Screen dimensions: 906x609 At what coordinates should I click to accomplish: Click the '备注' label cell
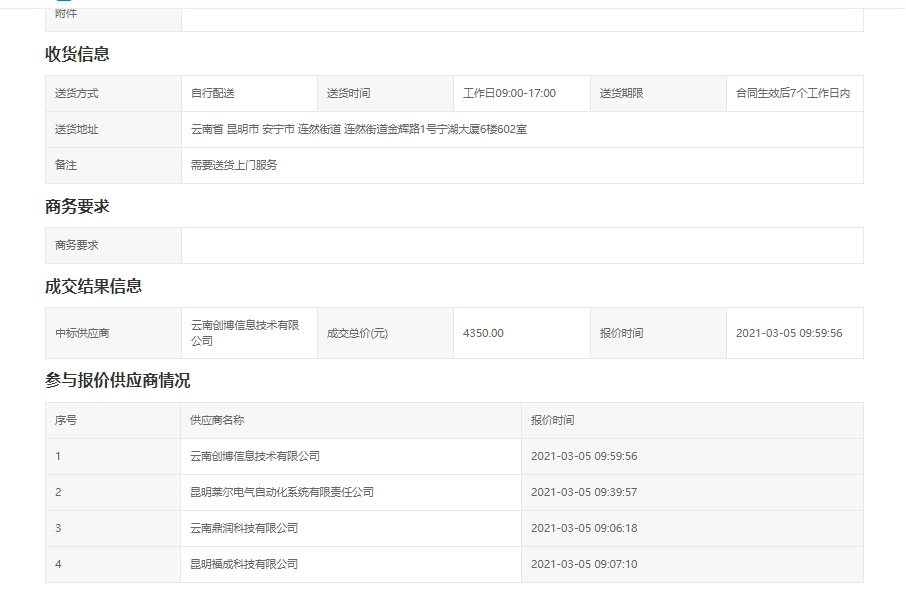click(x=113, y=165)
